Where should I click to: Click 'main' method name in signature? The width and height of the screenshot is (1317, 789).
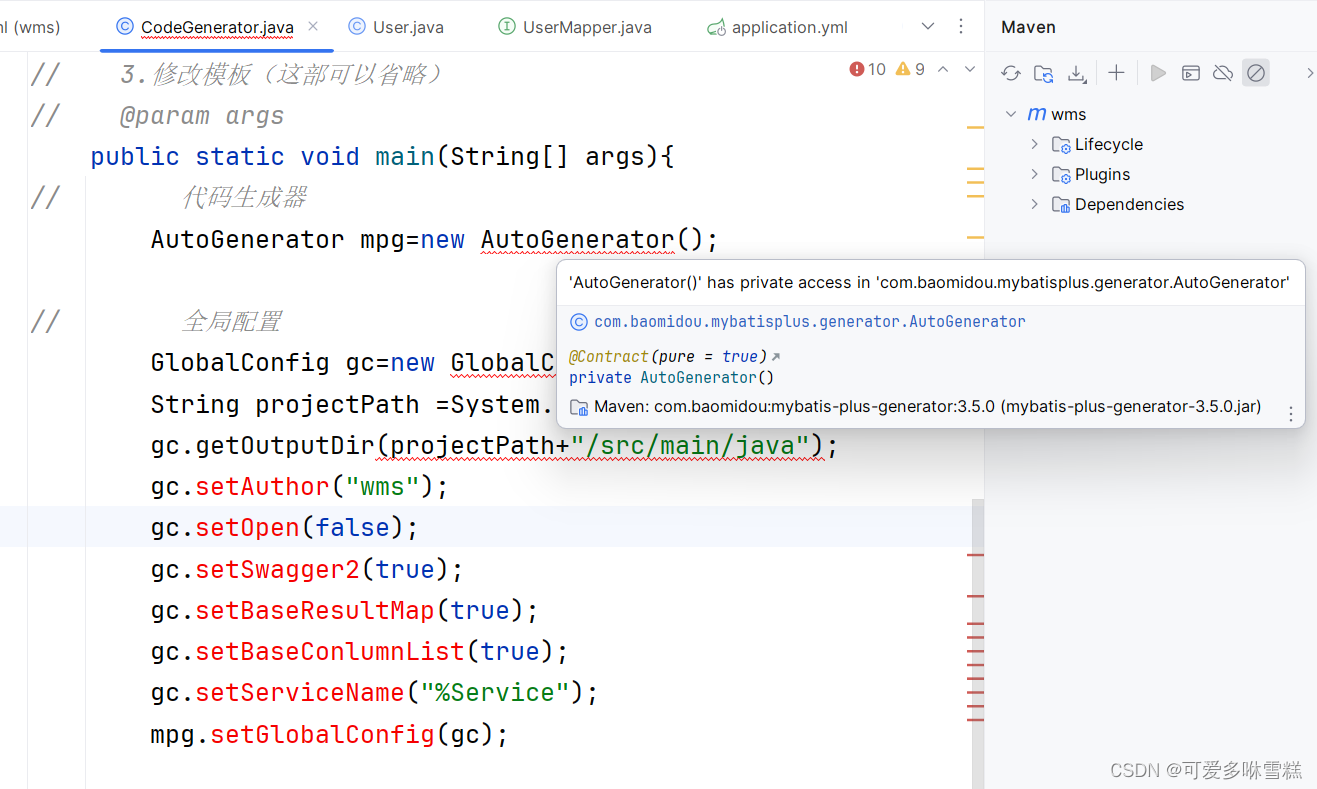[x=405, y=157]
